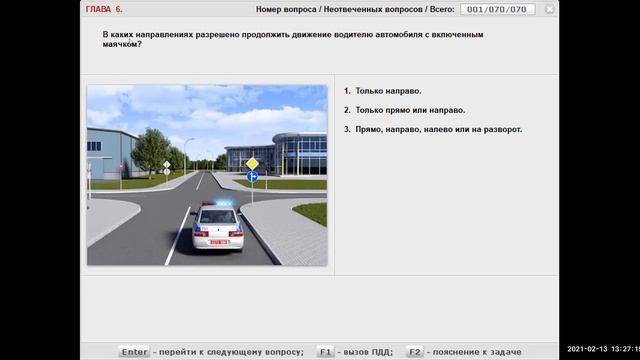Click the question text about the beacon car
Image resolution: width=640 pixels, height=360 pixels.
pos(293,39)
